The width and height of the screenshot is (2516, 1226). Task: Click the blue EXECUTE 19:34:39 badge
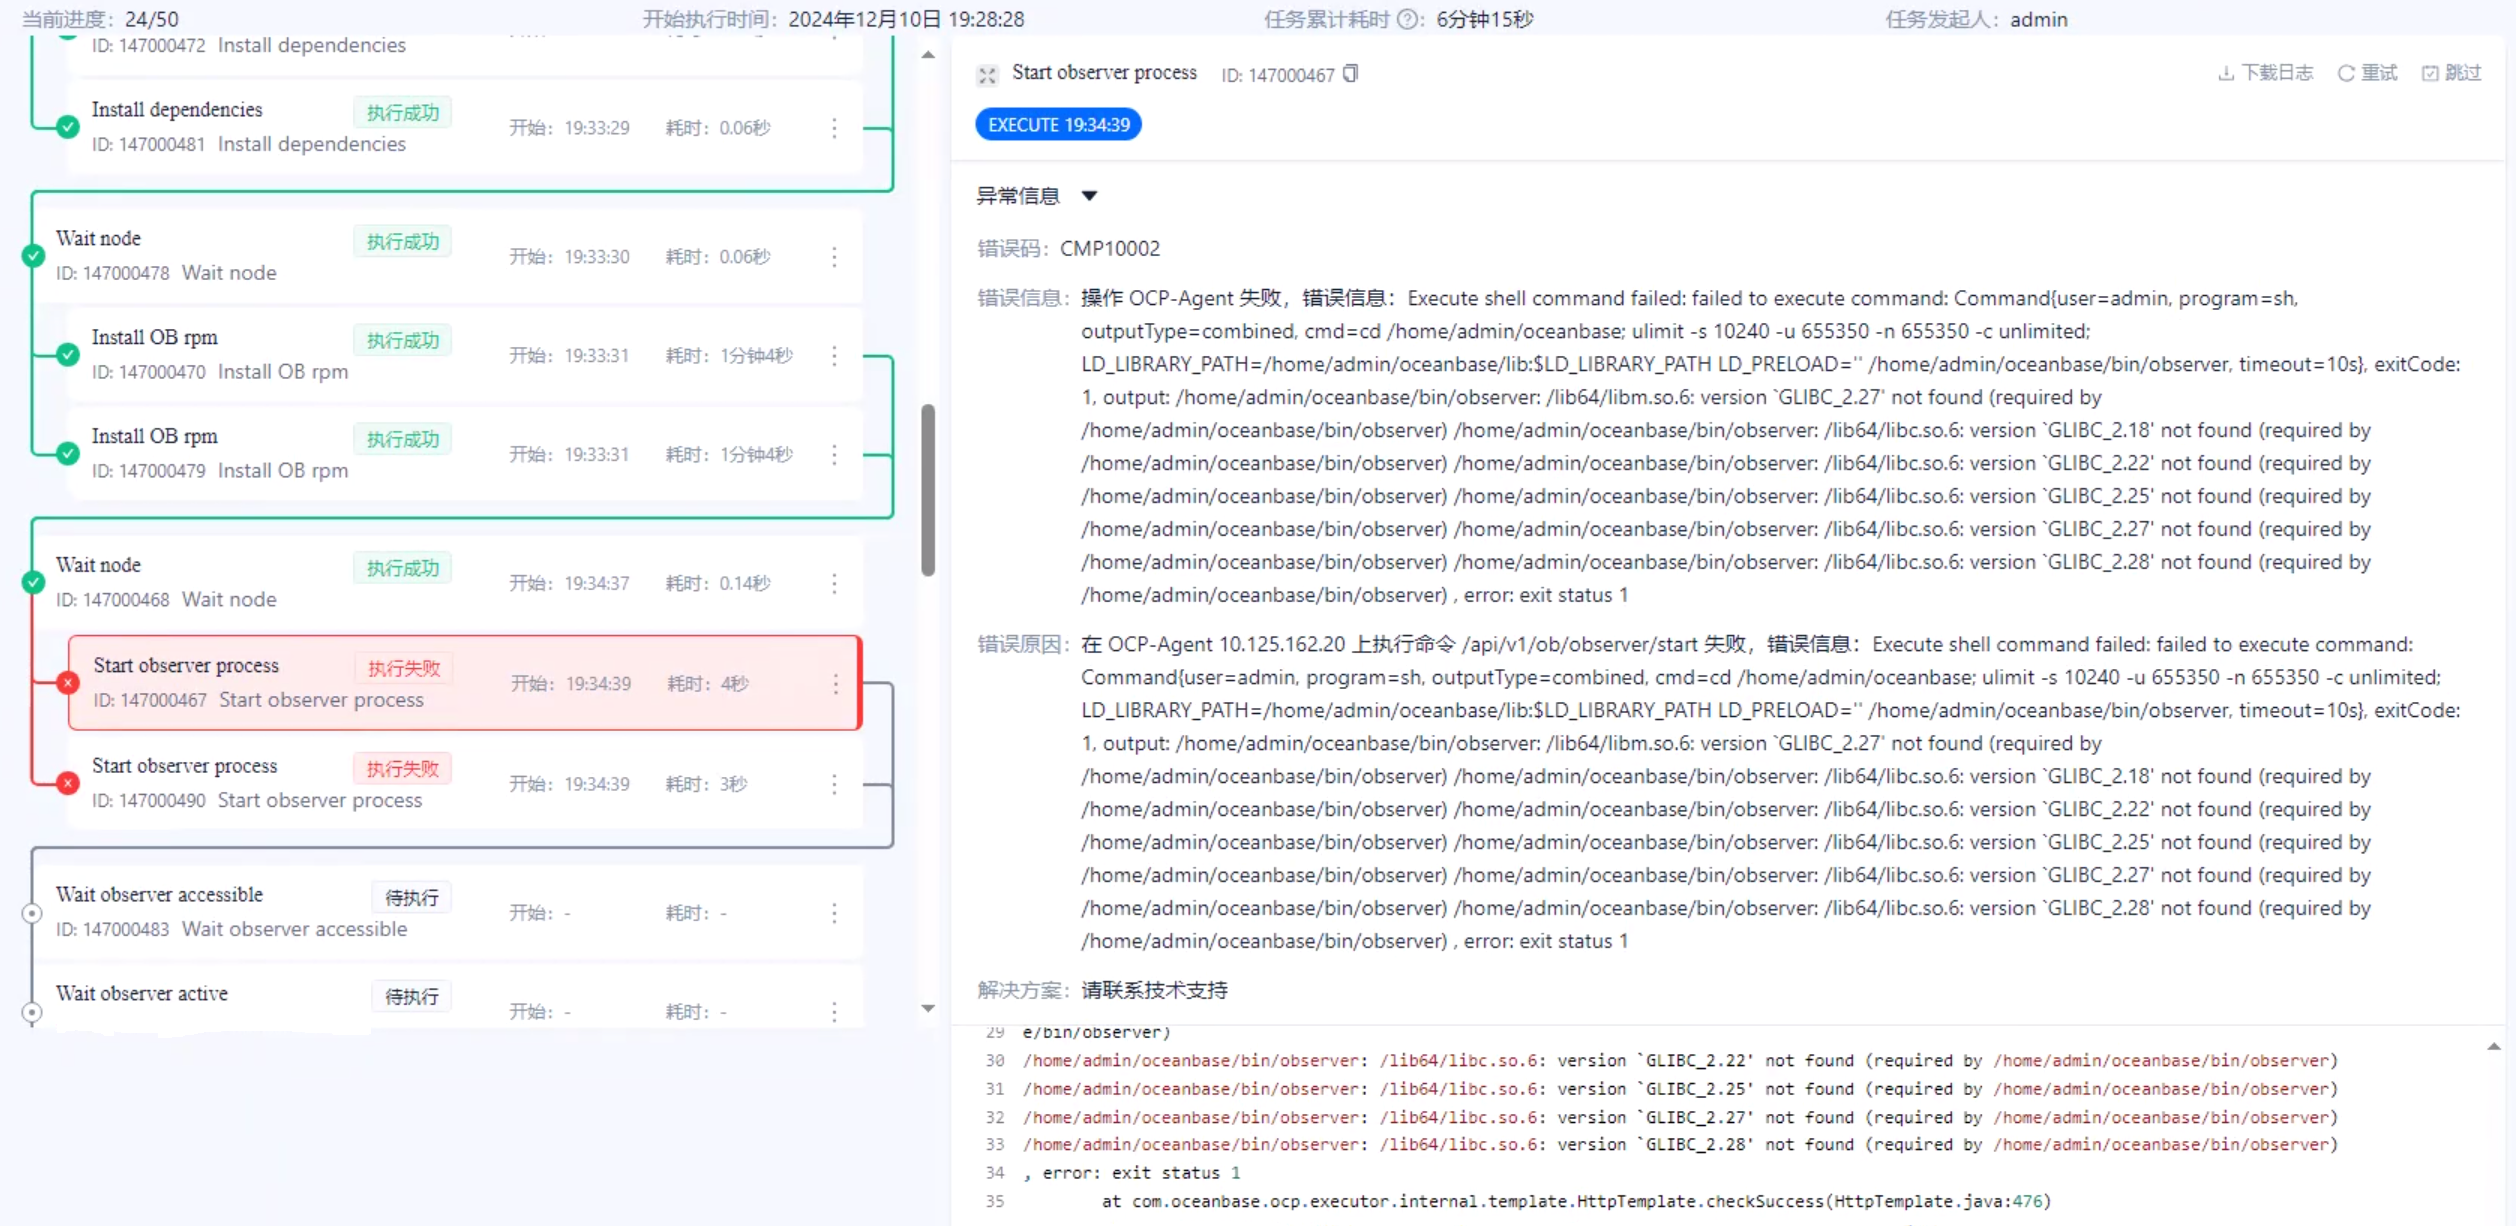click(x=1057, y=124)
